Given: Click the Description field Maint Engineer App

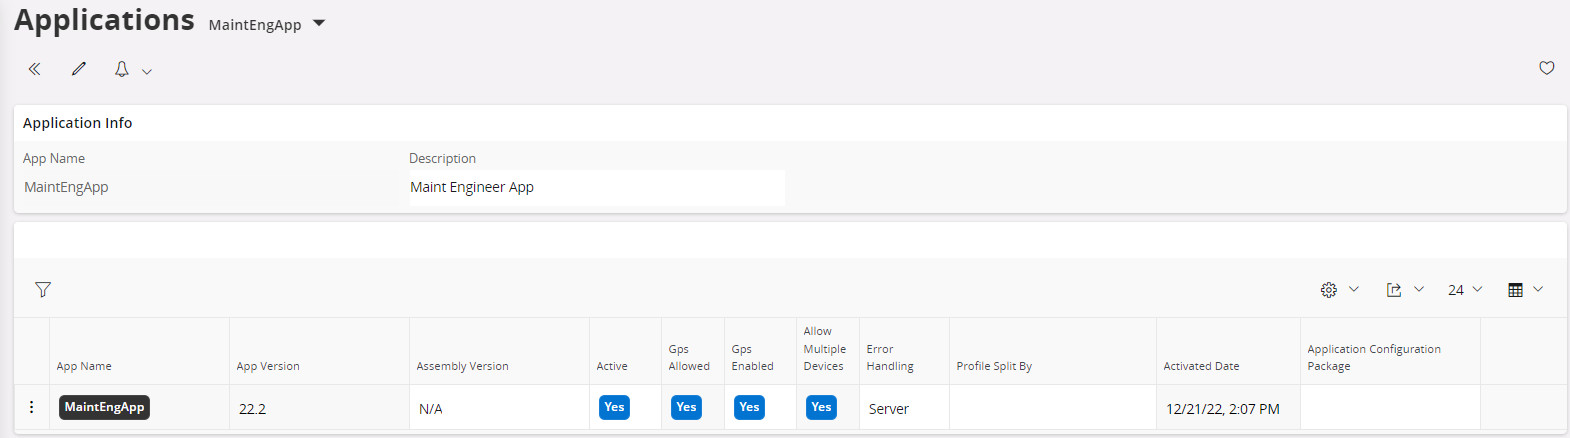Looking at the screenshot, I should coord(596,188).
